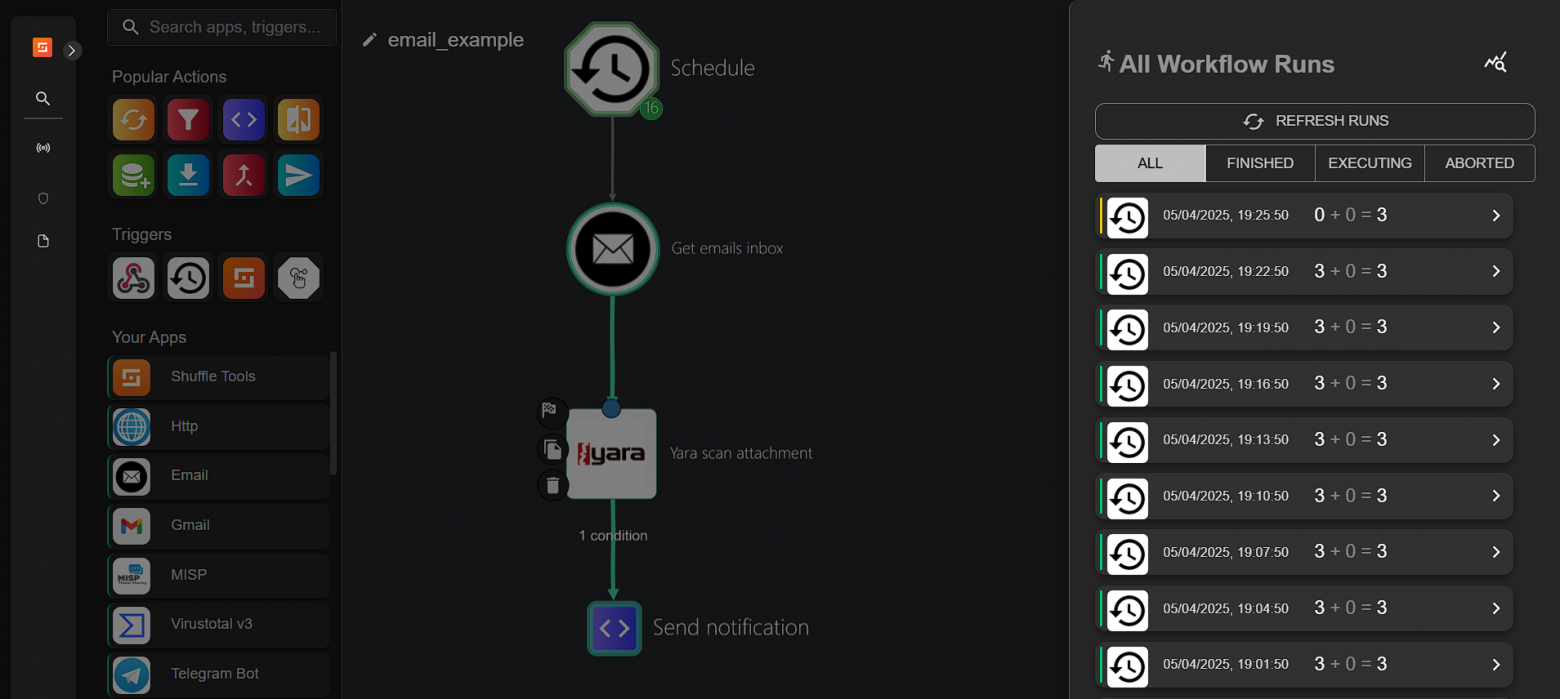Expand the 19:19:50 run chevron

(x=1496, y=327)
